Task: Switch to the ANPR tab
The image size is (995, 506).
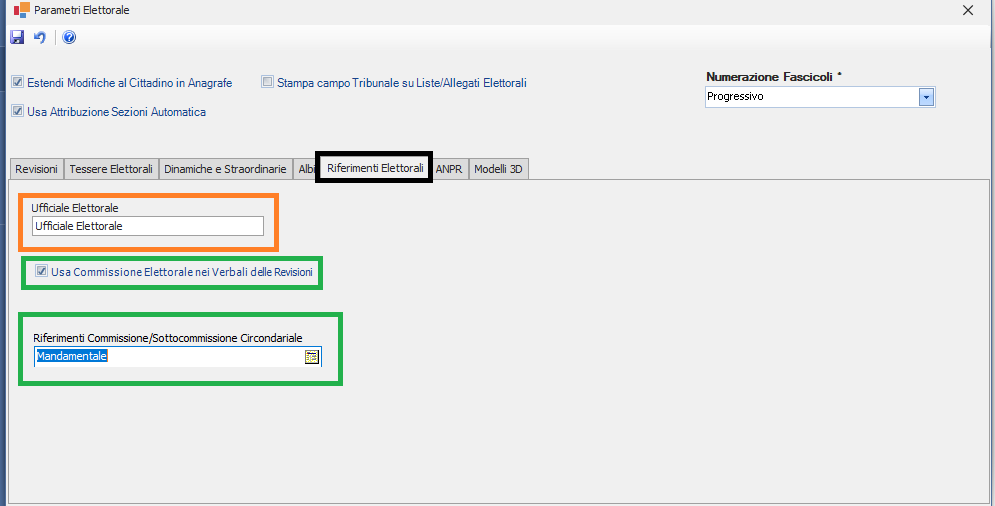Action: coord(448,169)
